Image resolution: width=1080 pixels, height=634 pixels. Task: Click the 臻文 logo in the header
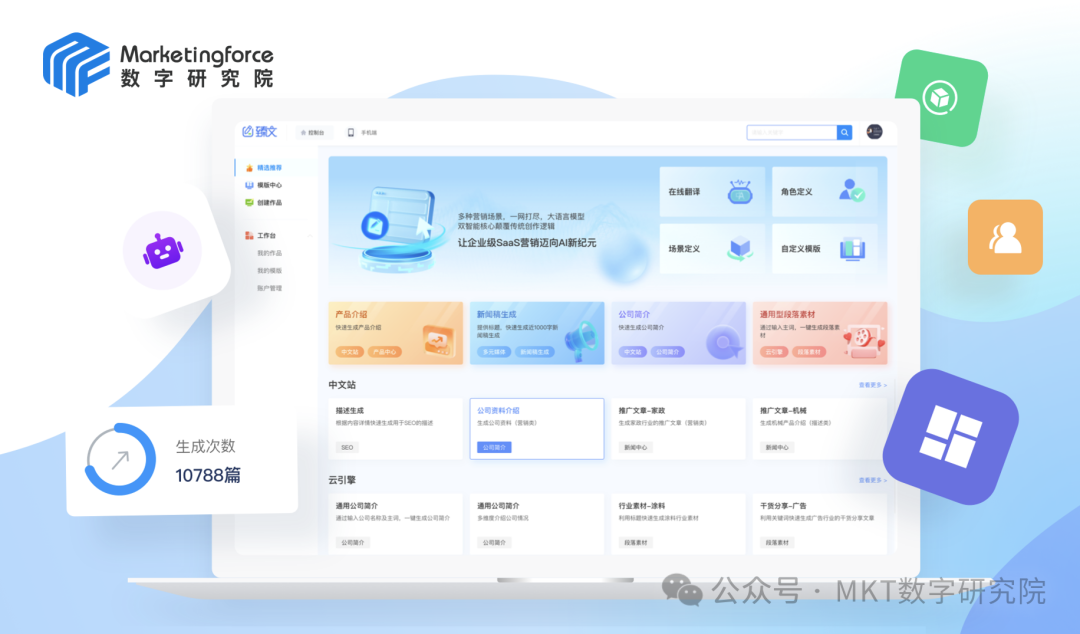pyautogui.click(x=259, y=132)
